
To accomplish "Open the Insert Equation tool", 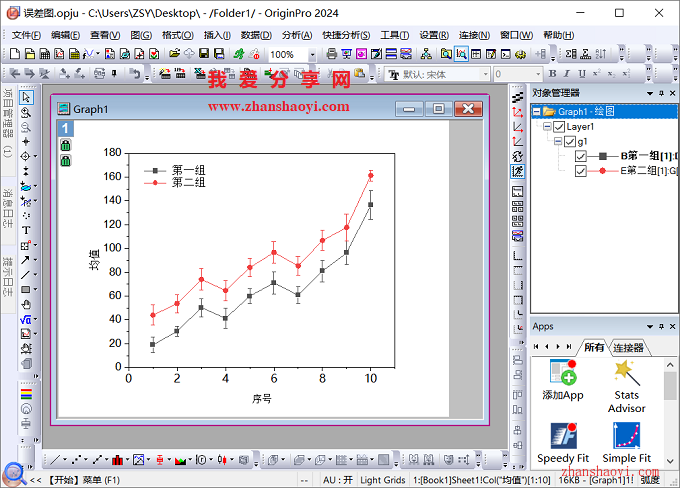I will tap(26, 320).
